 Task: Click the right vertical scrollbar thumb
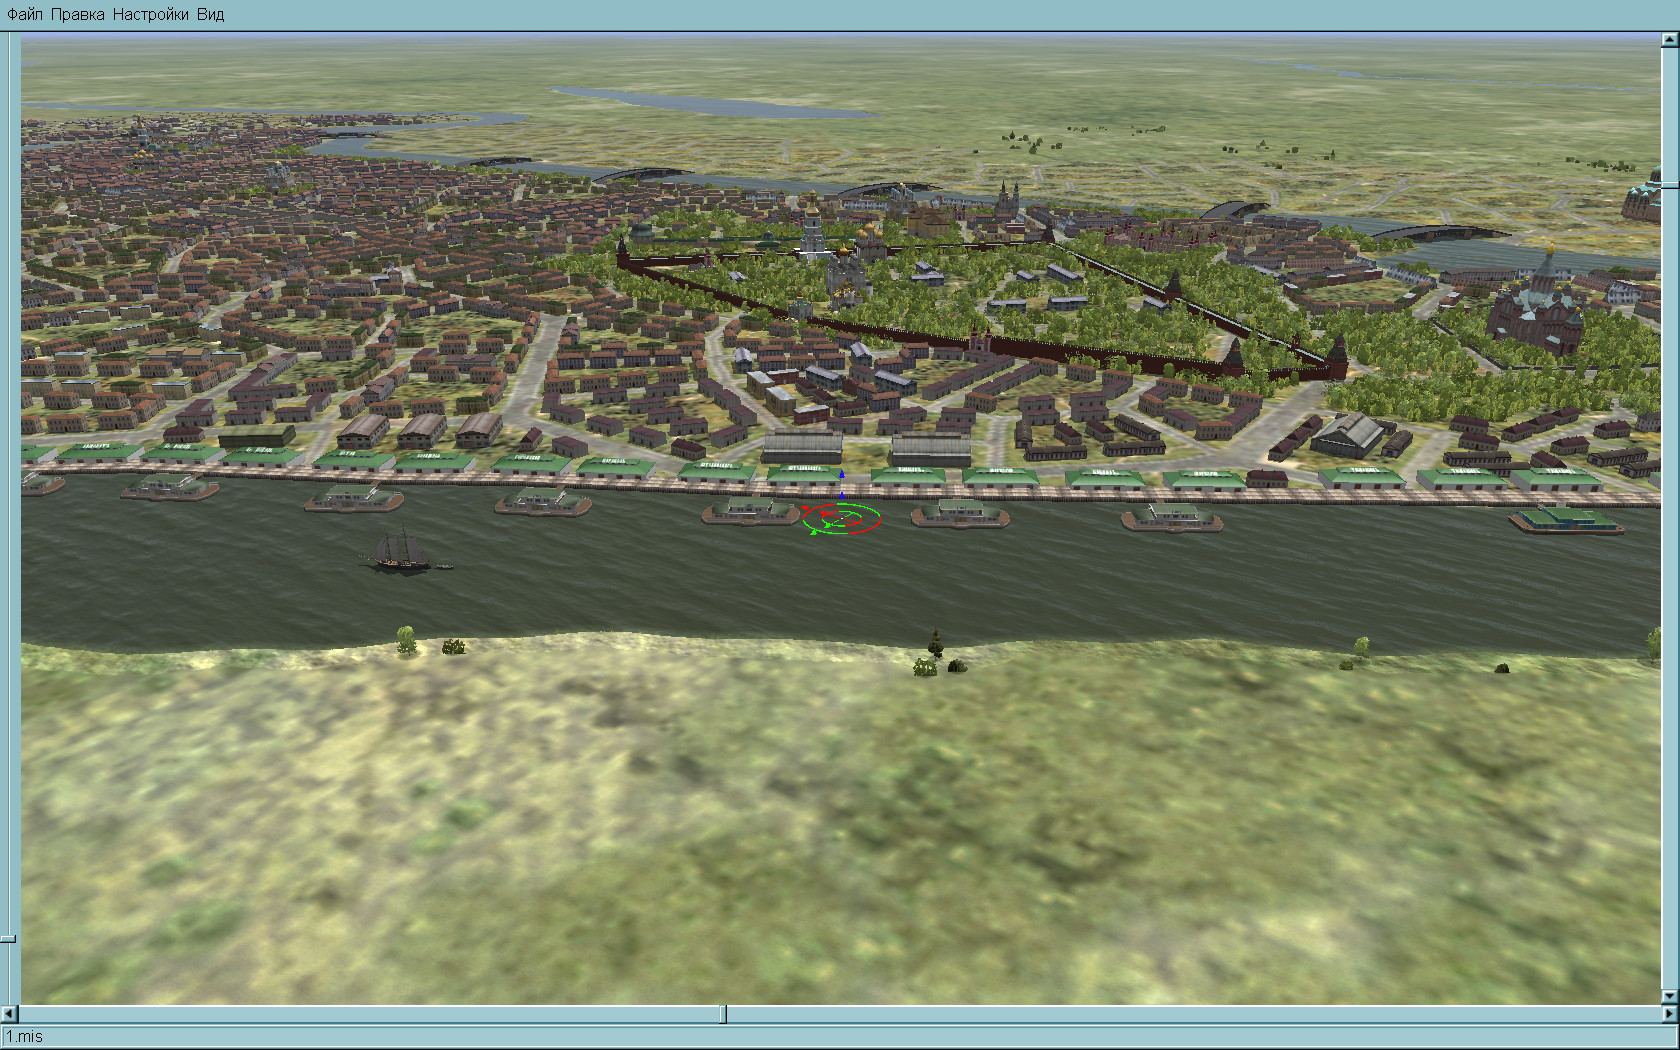[x=1670, y=185]
